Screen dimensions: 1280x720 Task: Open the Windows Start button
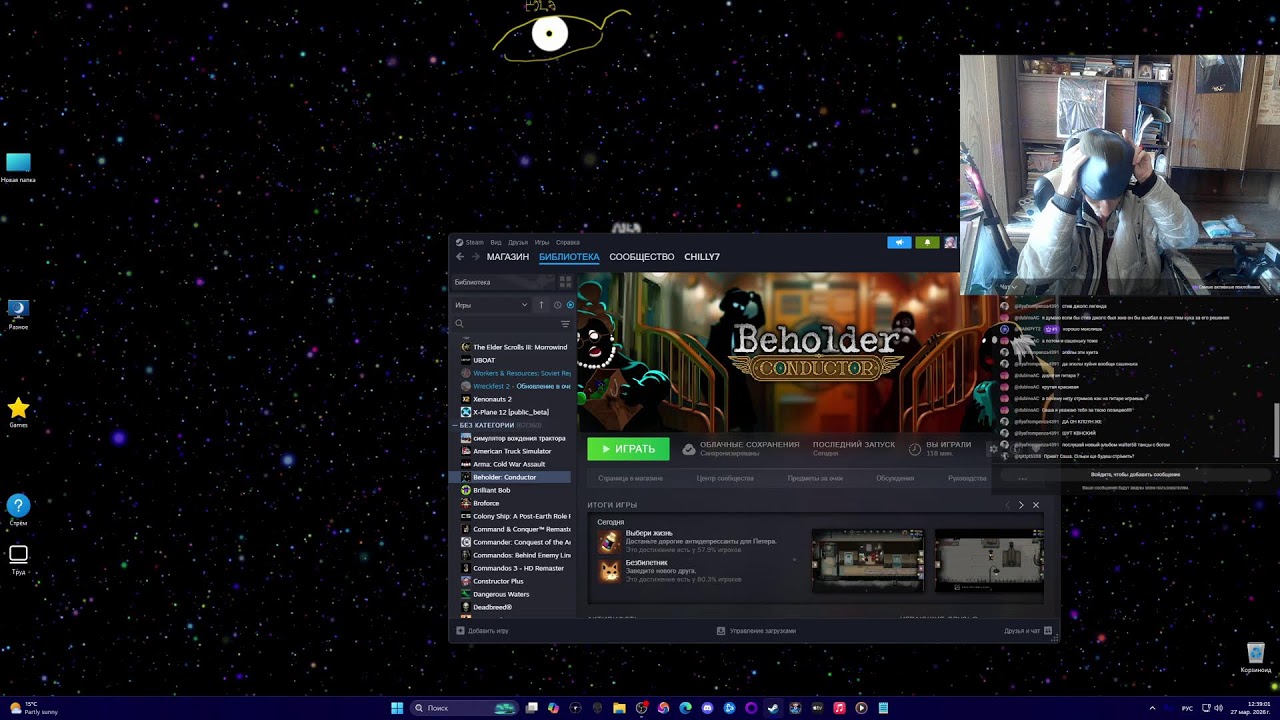pos(397,708)
